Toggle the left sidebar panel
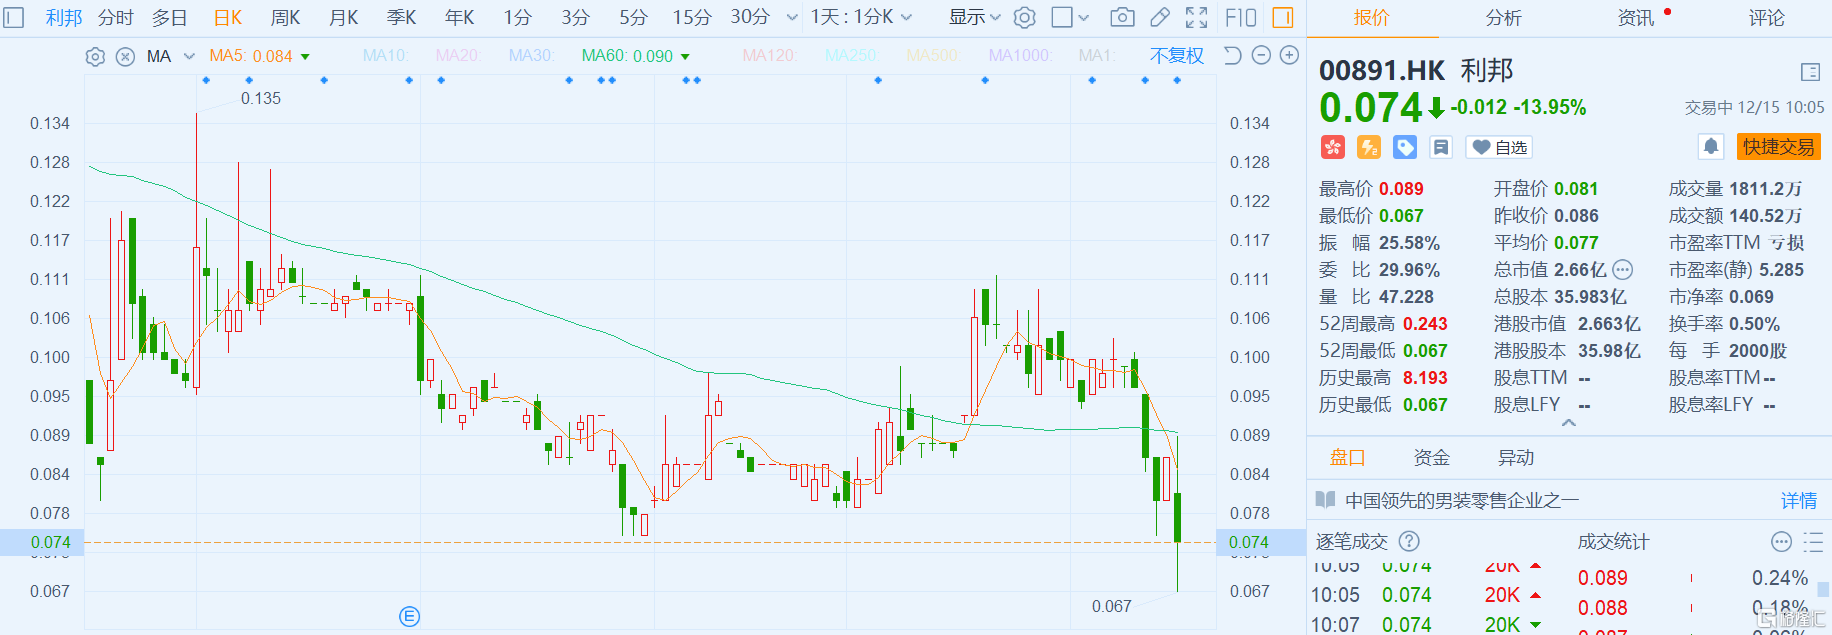 click(x=14, y=17)
